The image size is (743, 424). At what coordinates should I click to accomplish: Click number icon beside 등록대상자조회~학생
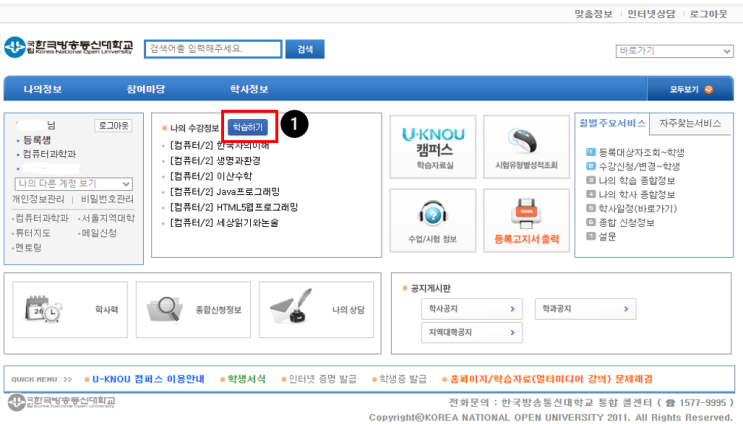point(590,152)
